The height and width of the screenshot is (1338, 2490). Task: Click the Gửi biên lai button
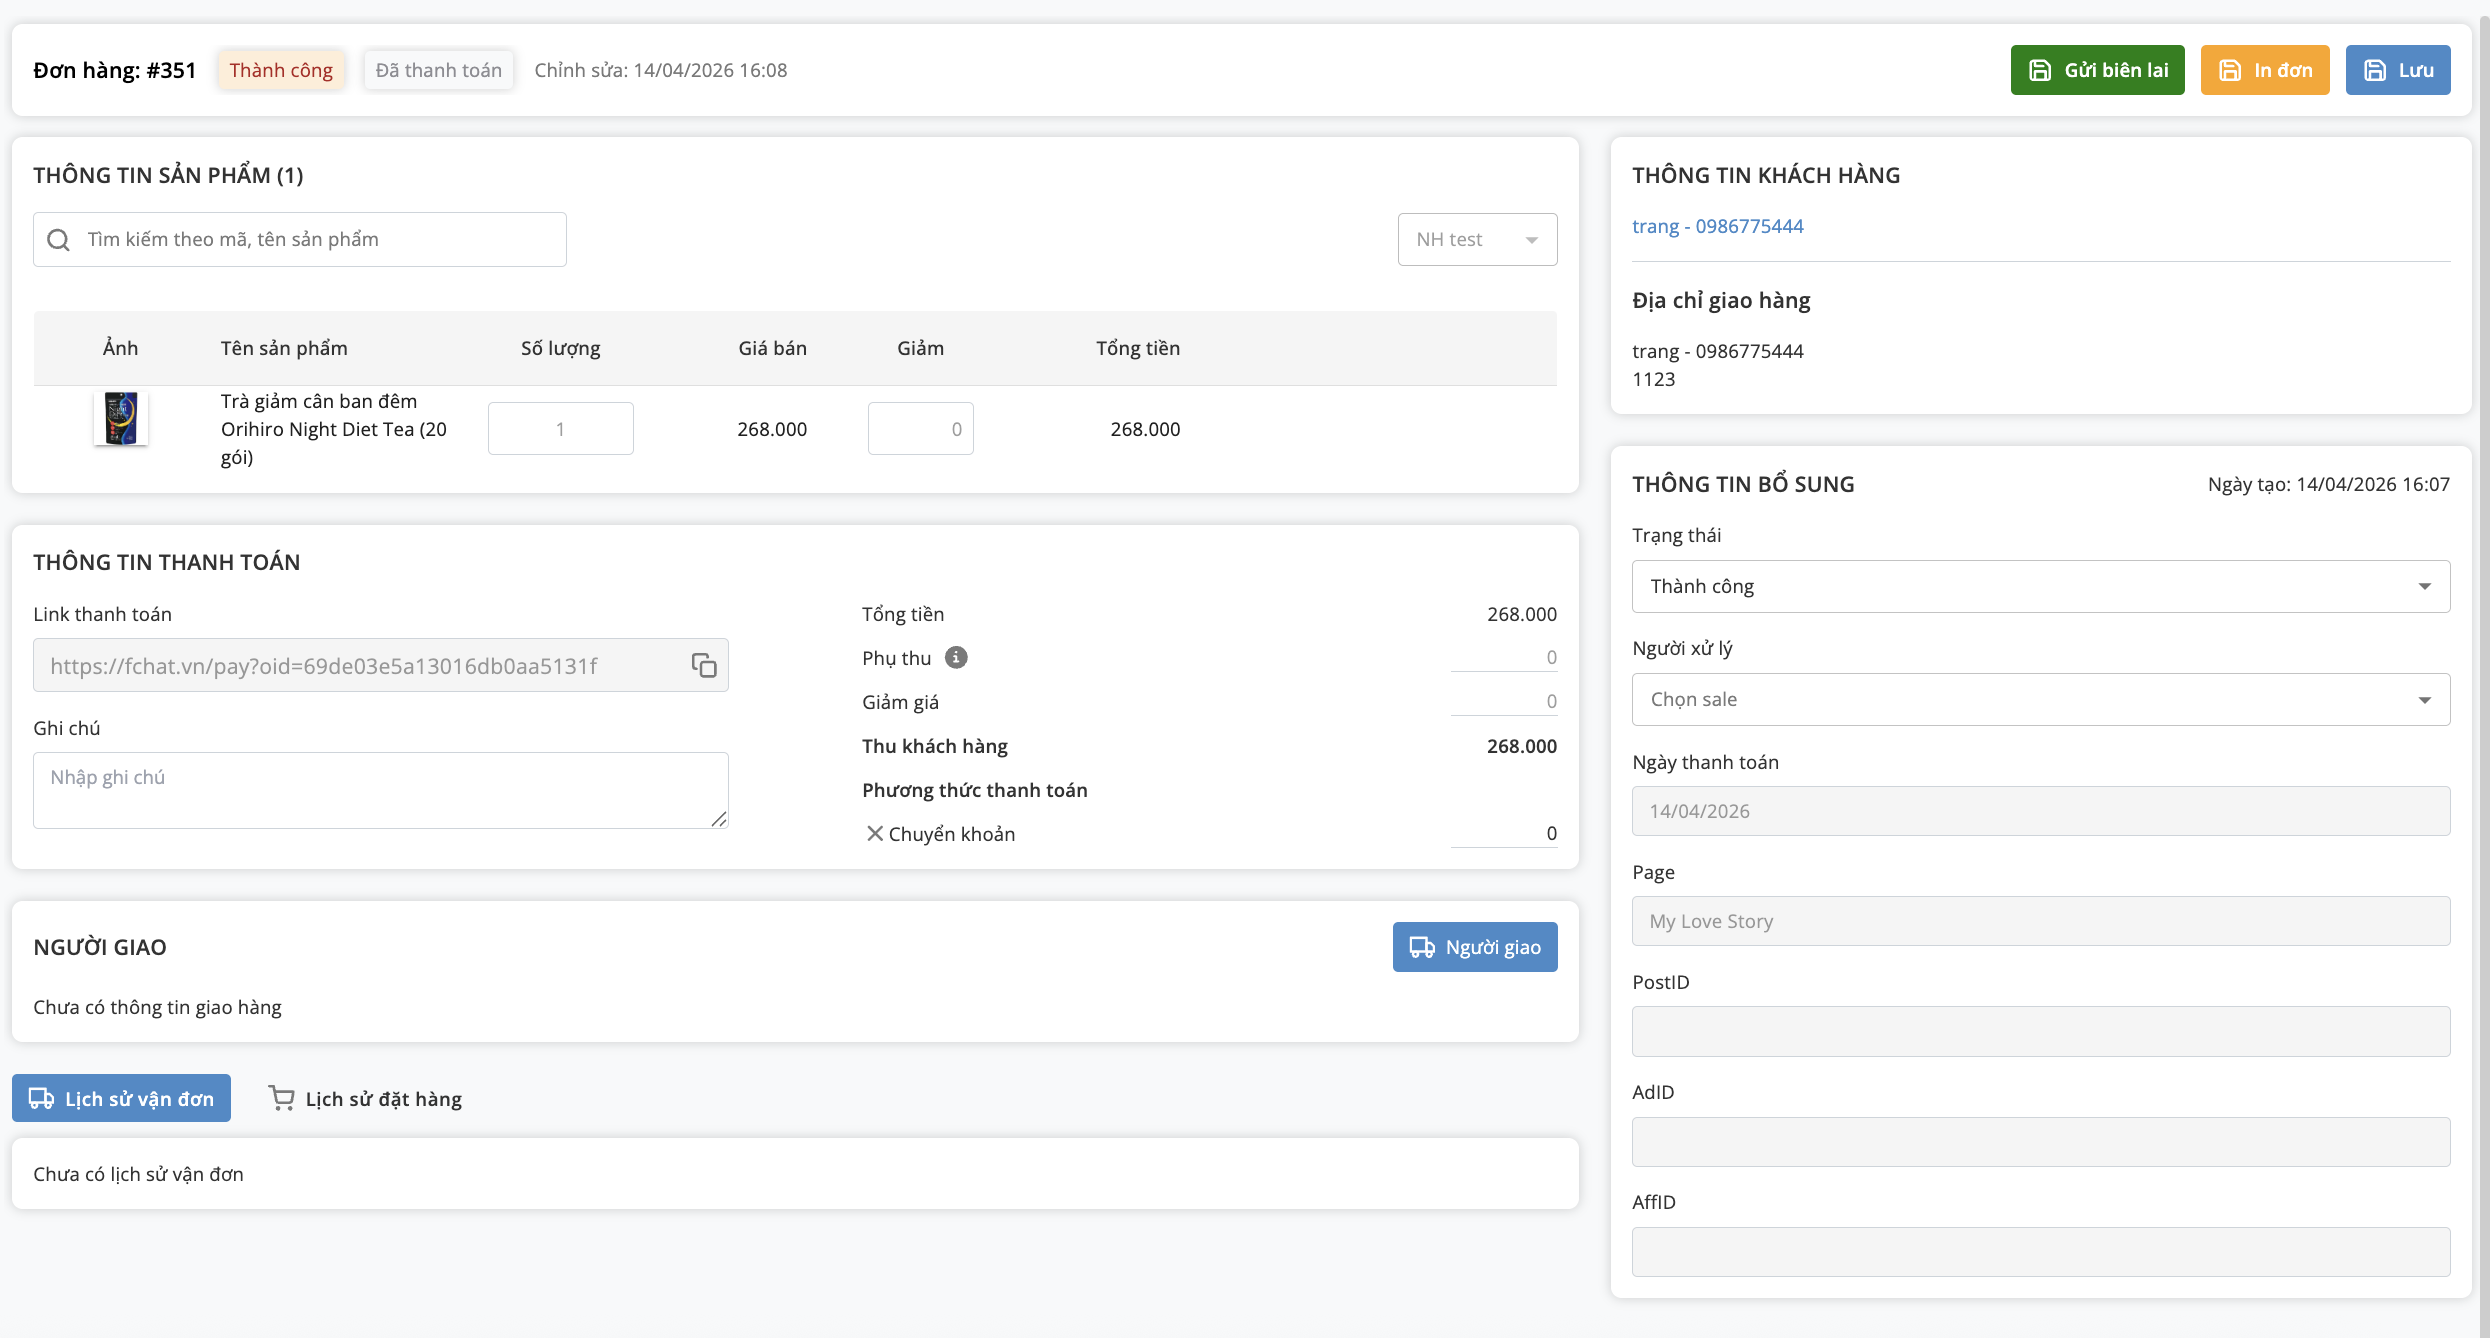[x=2097, y=70]
